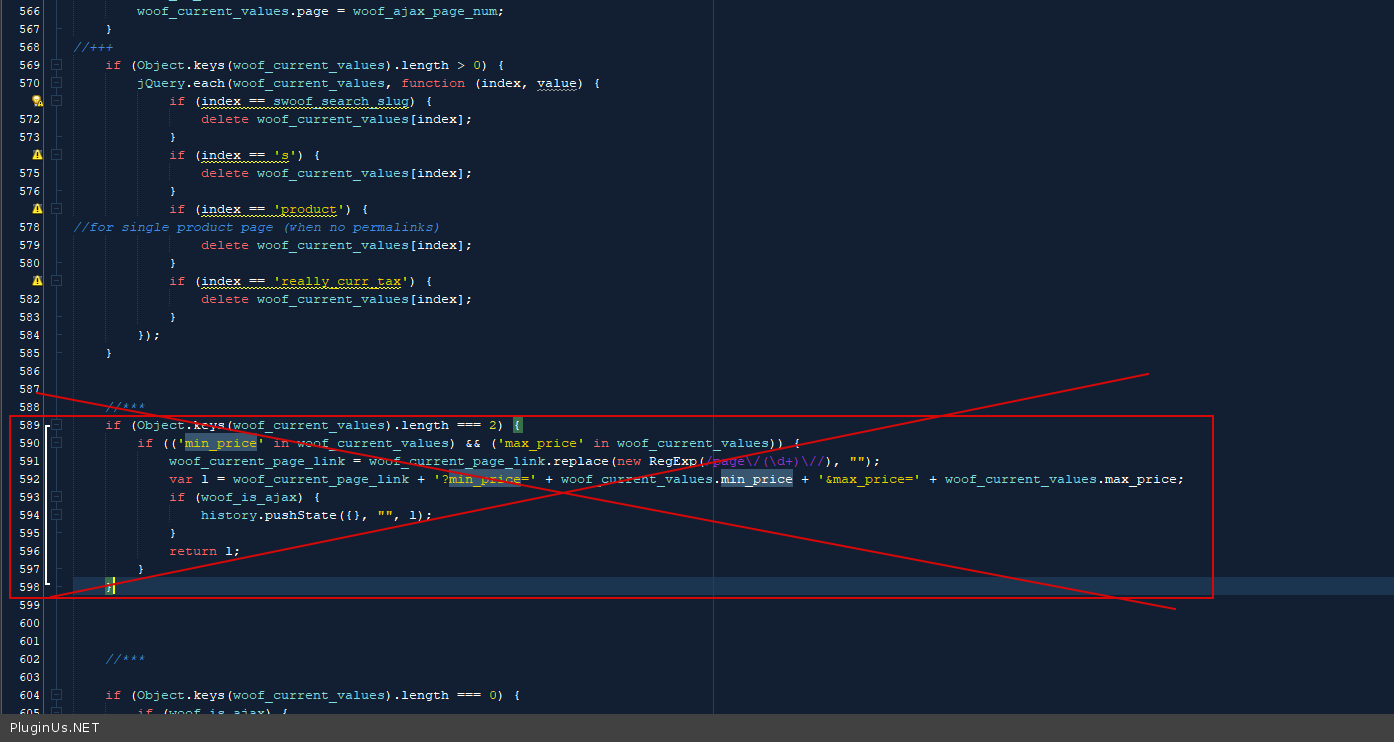Click the 'for single product page' comment
This screenshot has width=1394, height=742.
[x=256, y=227]
